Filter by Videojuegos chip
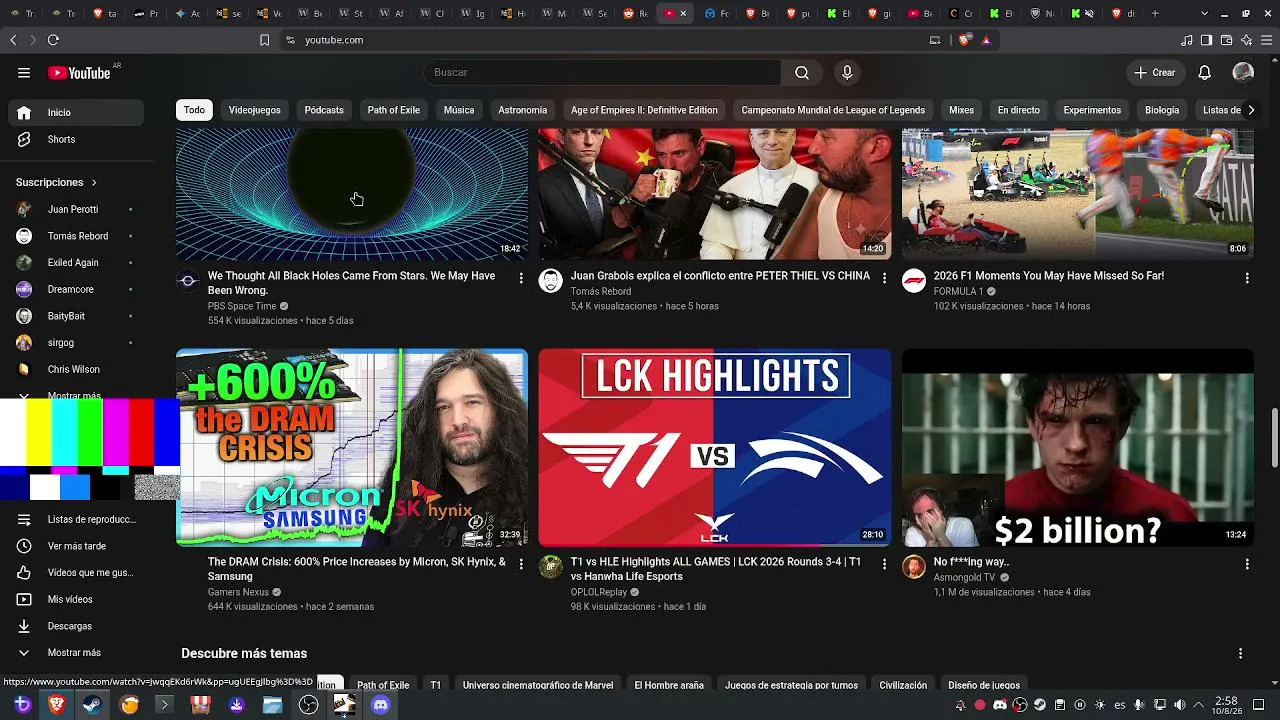Viewport: 1280px width, 720px height. (255, 110)
